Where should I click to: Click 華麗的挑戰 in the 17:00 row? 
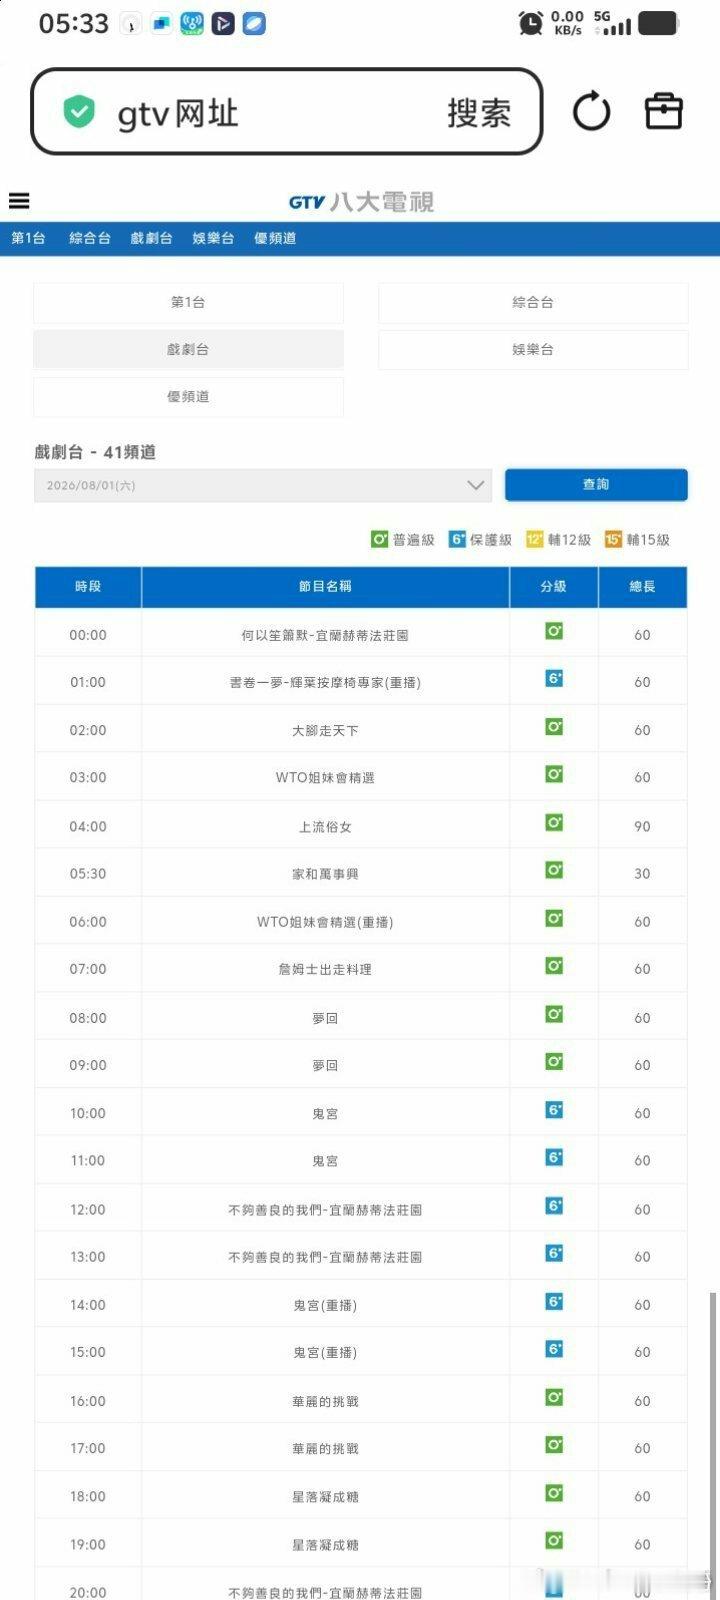tap(325, 1448)
